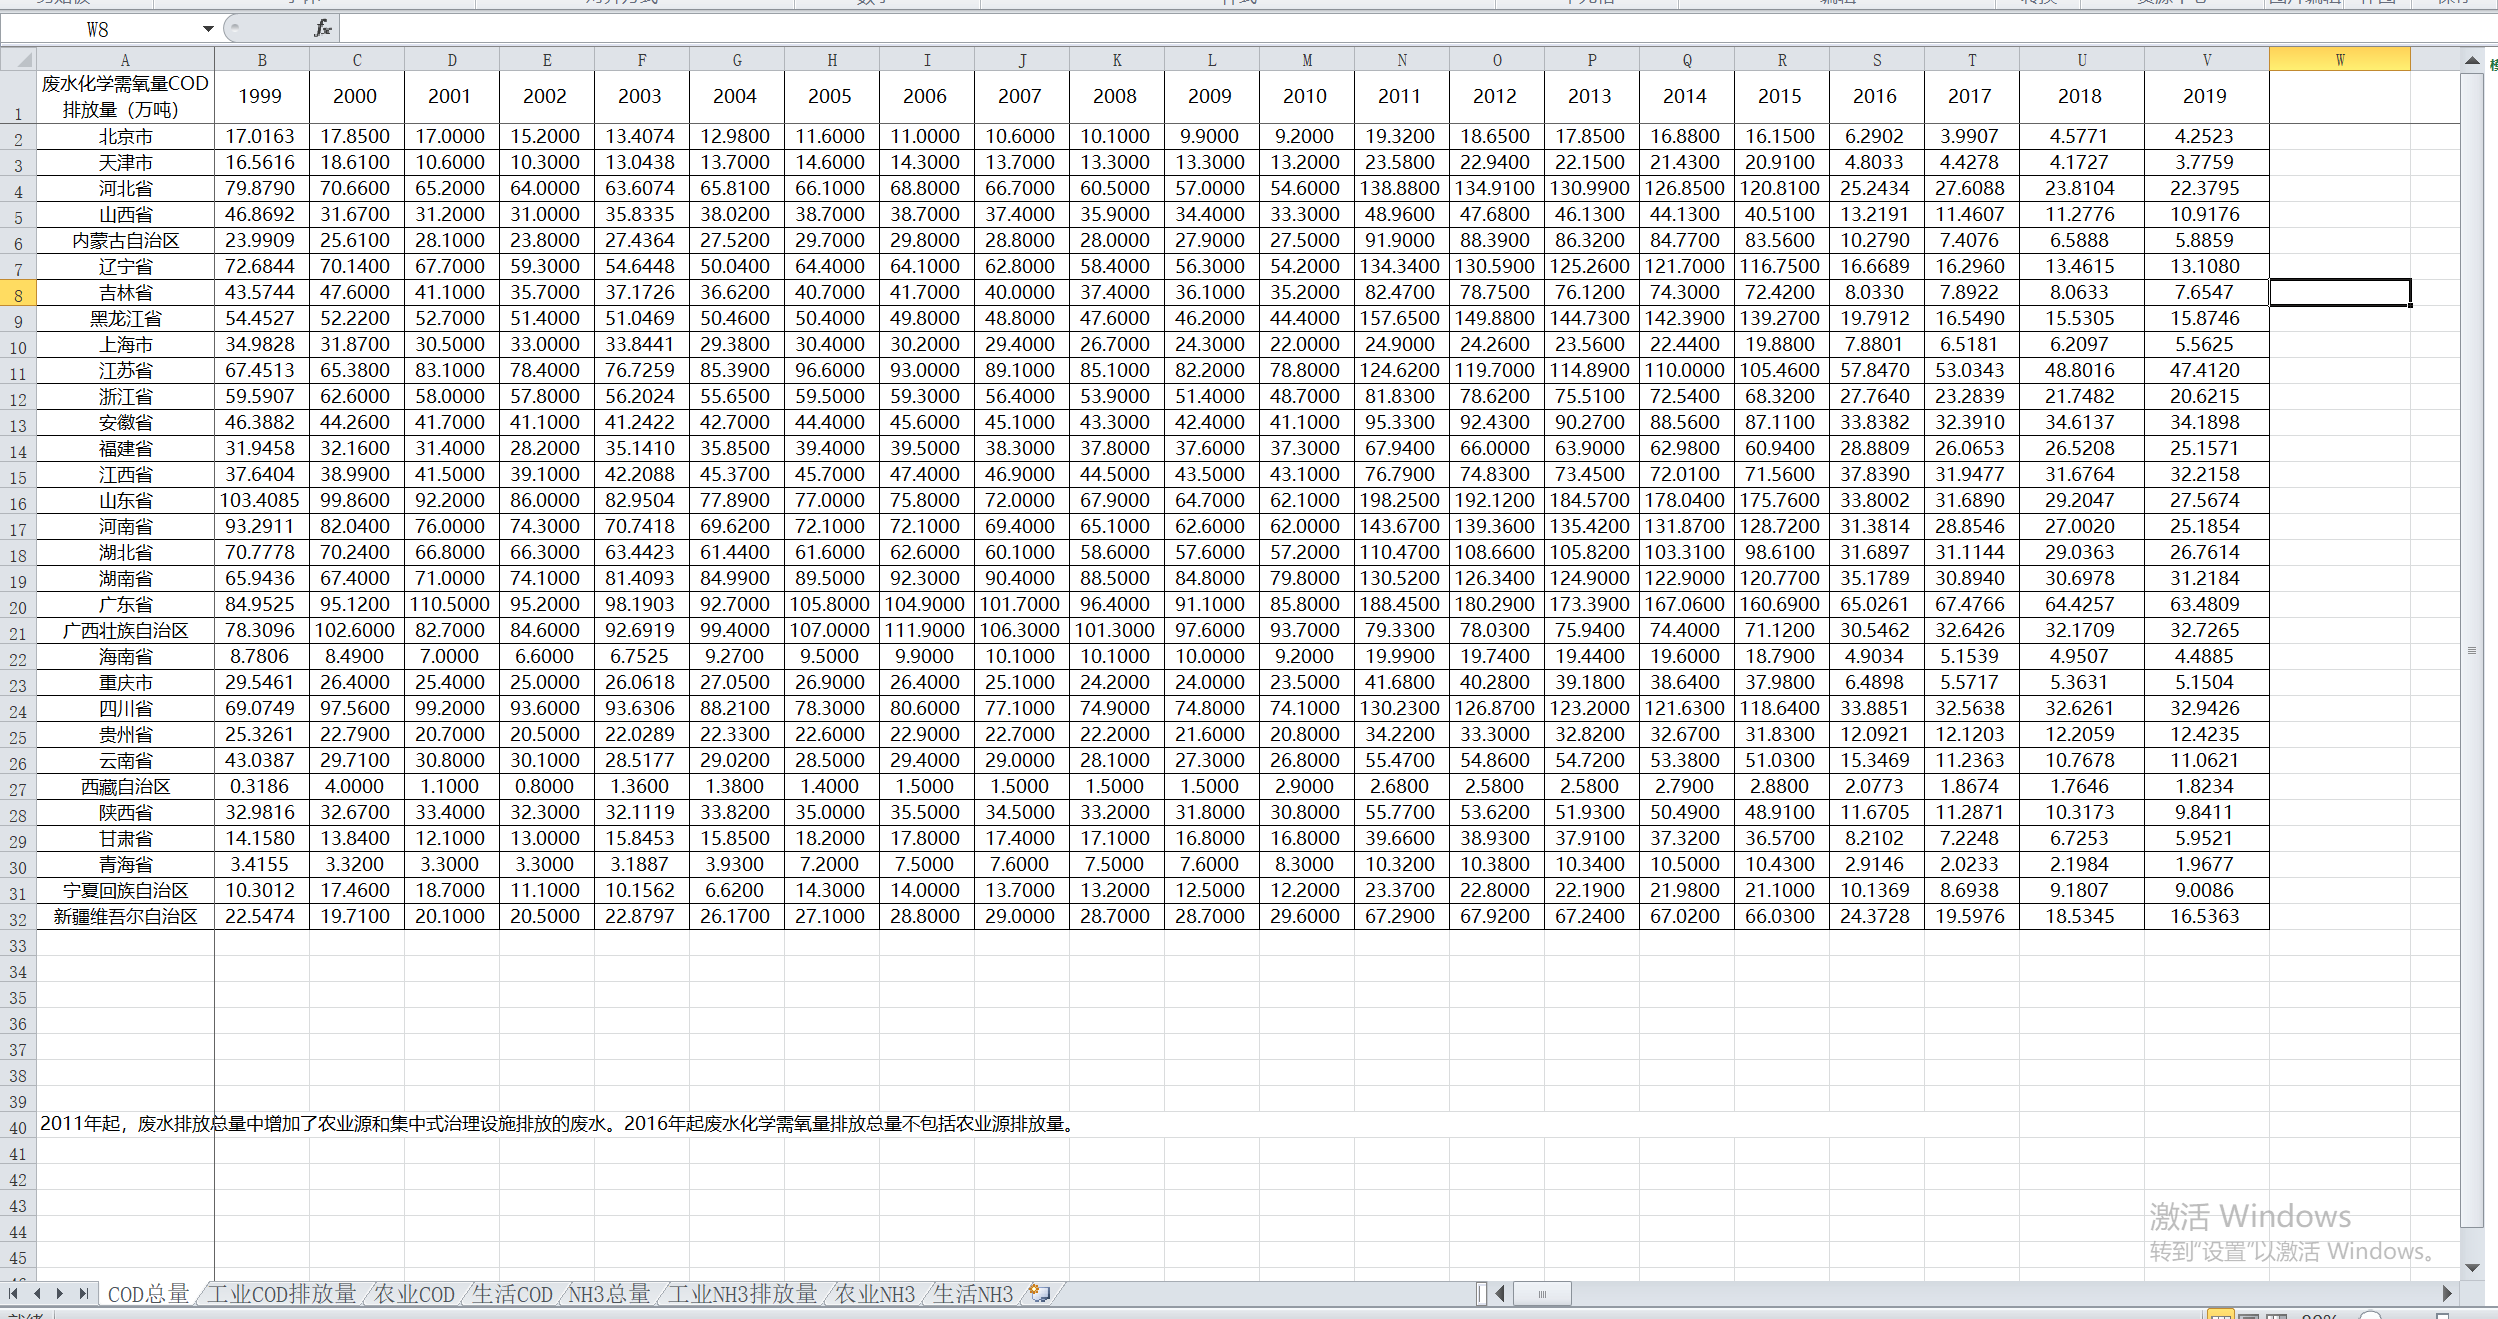Select column W header
The height and width of the screenshot is (1319, 2498).
click(2339, 60)
